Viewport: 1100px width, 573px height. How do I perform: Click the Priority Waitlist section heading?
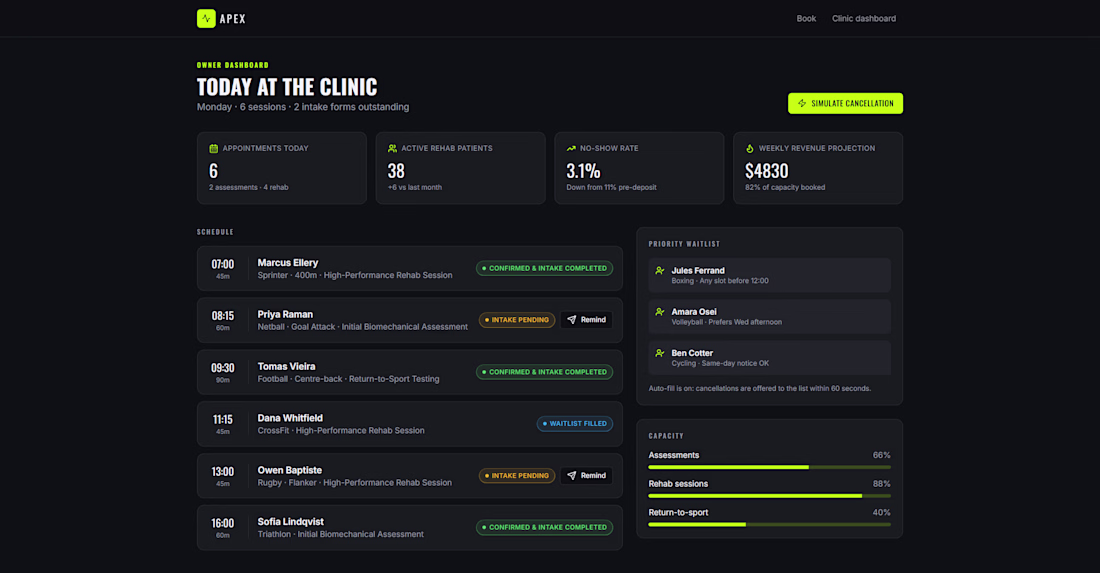[x=684, y=244]
